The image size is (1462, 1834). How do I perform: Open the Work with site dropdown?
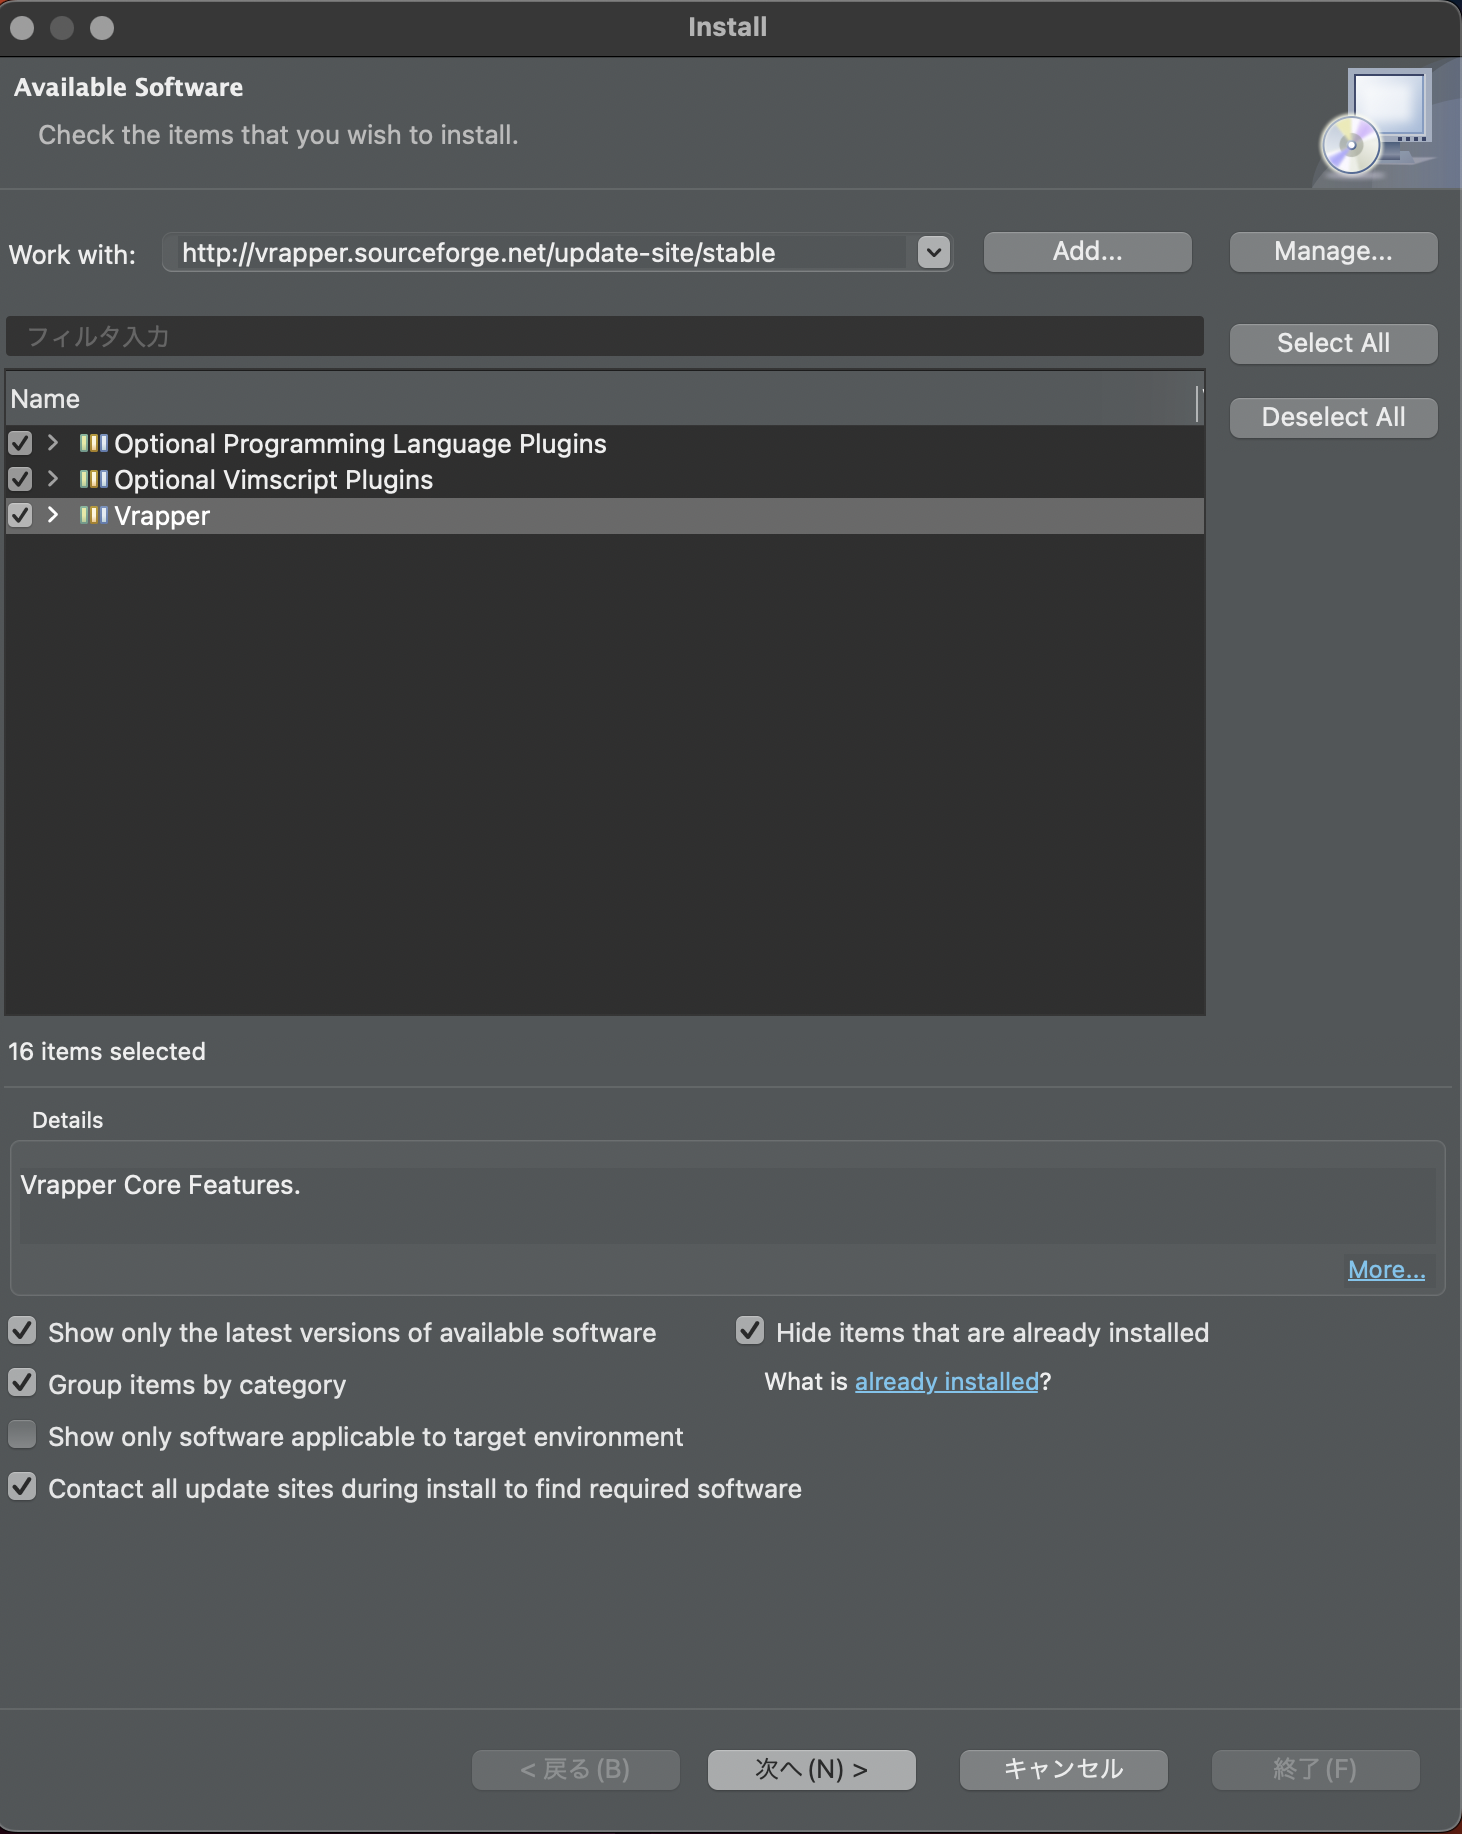933,253
